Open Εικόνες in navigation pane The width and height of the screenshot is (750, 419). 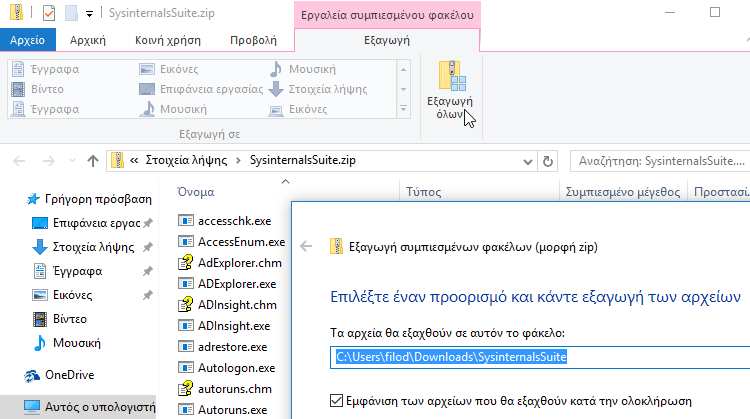(x=63, y=295)
